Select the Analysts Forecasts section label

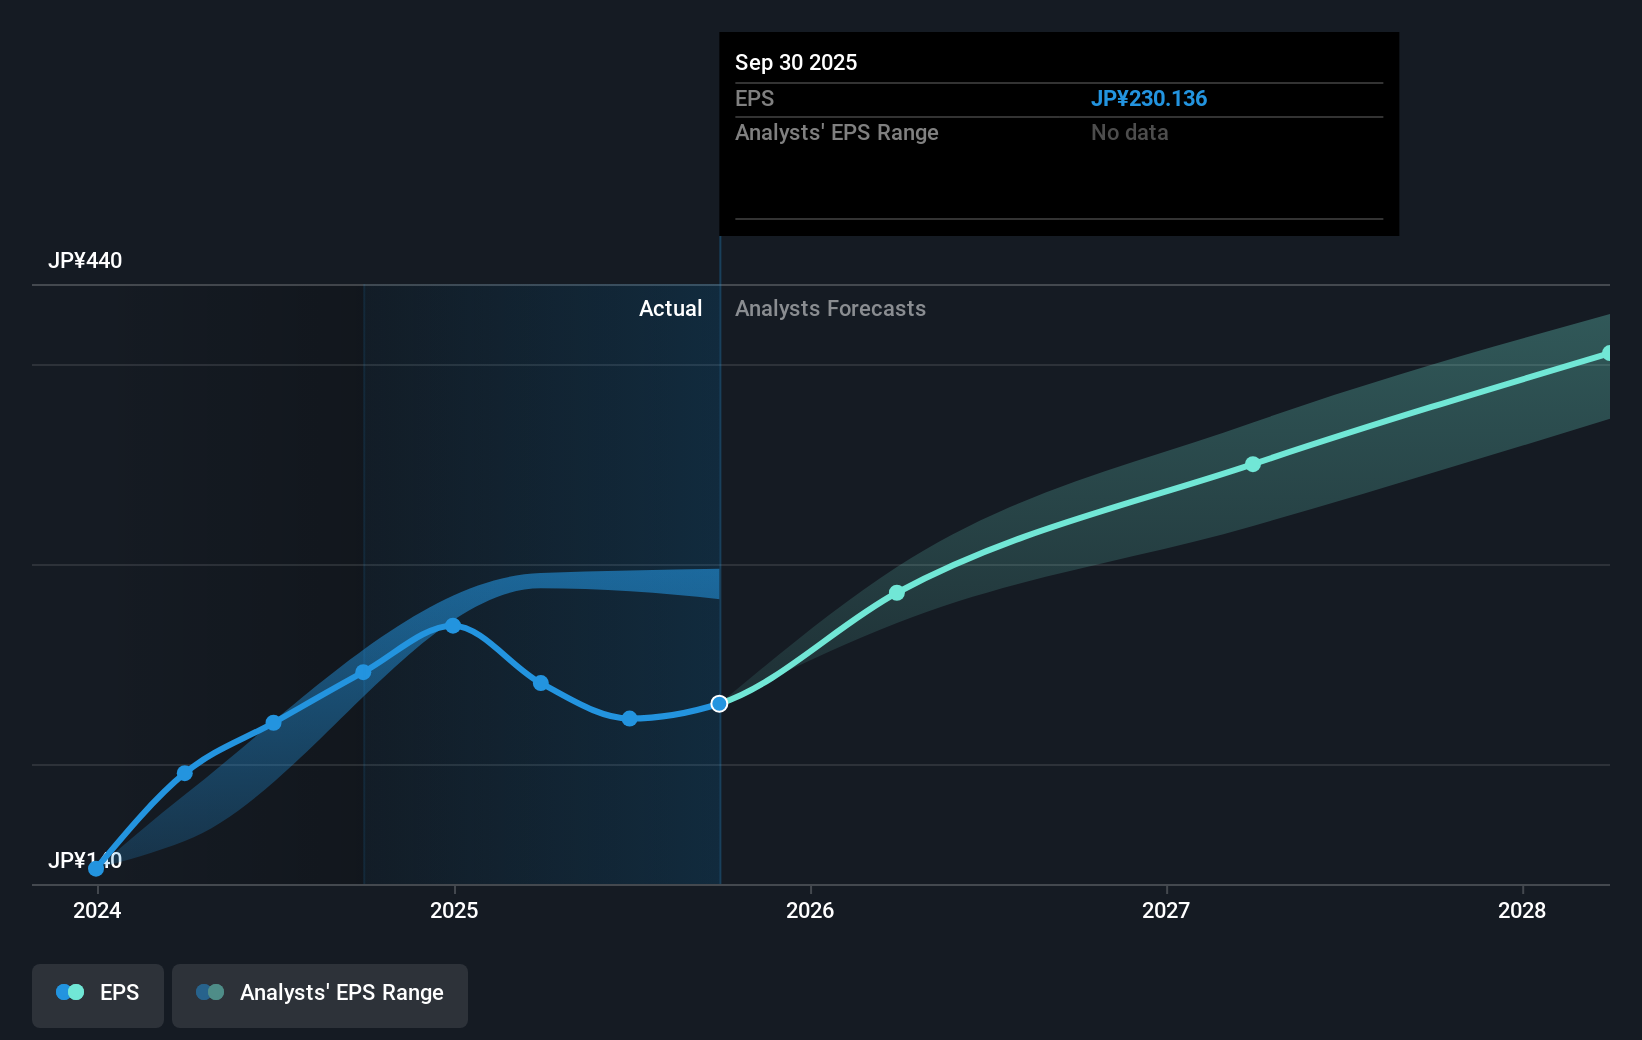830,308
